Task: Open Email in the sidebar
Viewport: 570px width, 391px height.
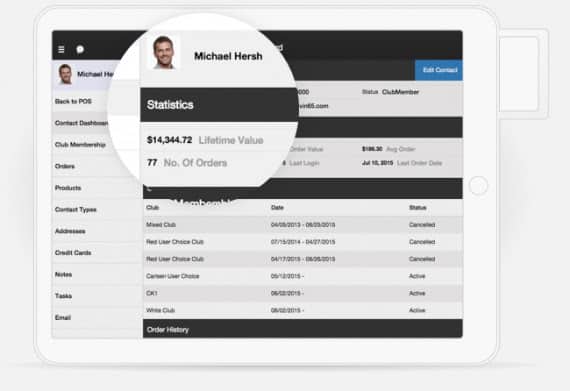Action: coord(63,318)
